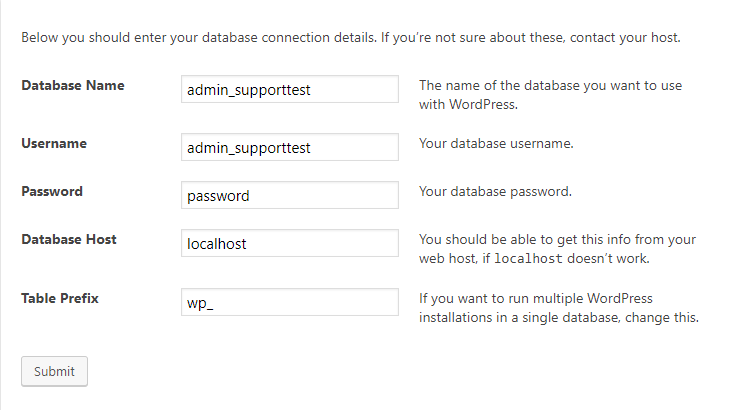Click 'If you want to run multiple WordPress' text

click(x=536, y=298)
